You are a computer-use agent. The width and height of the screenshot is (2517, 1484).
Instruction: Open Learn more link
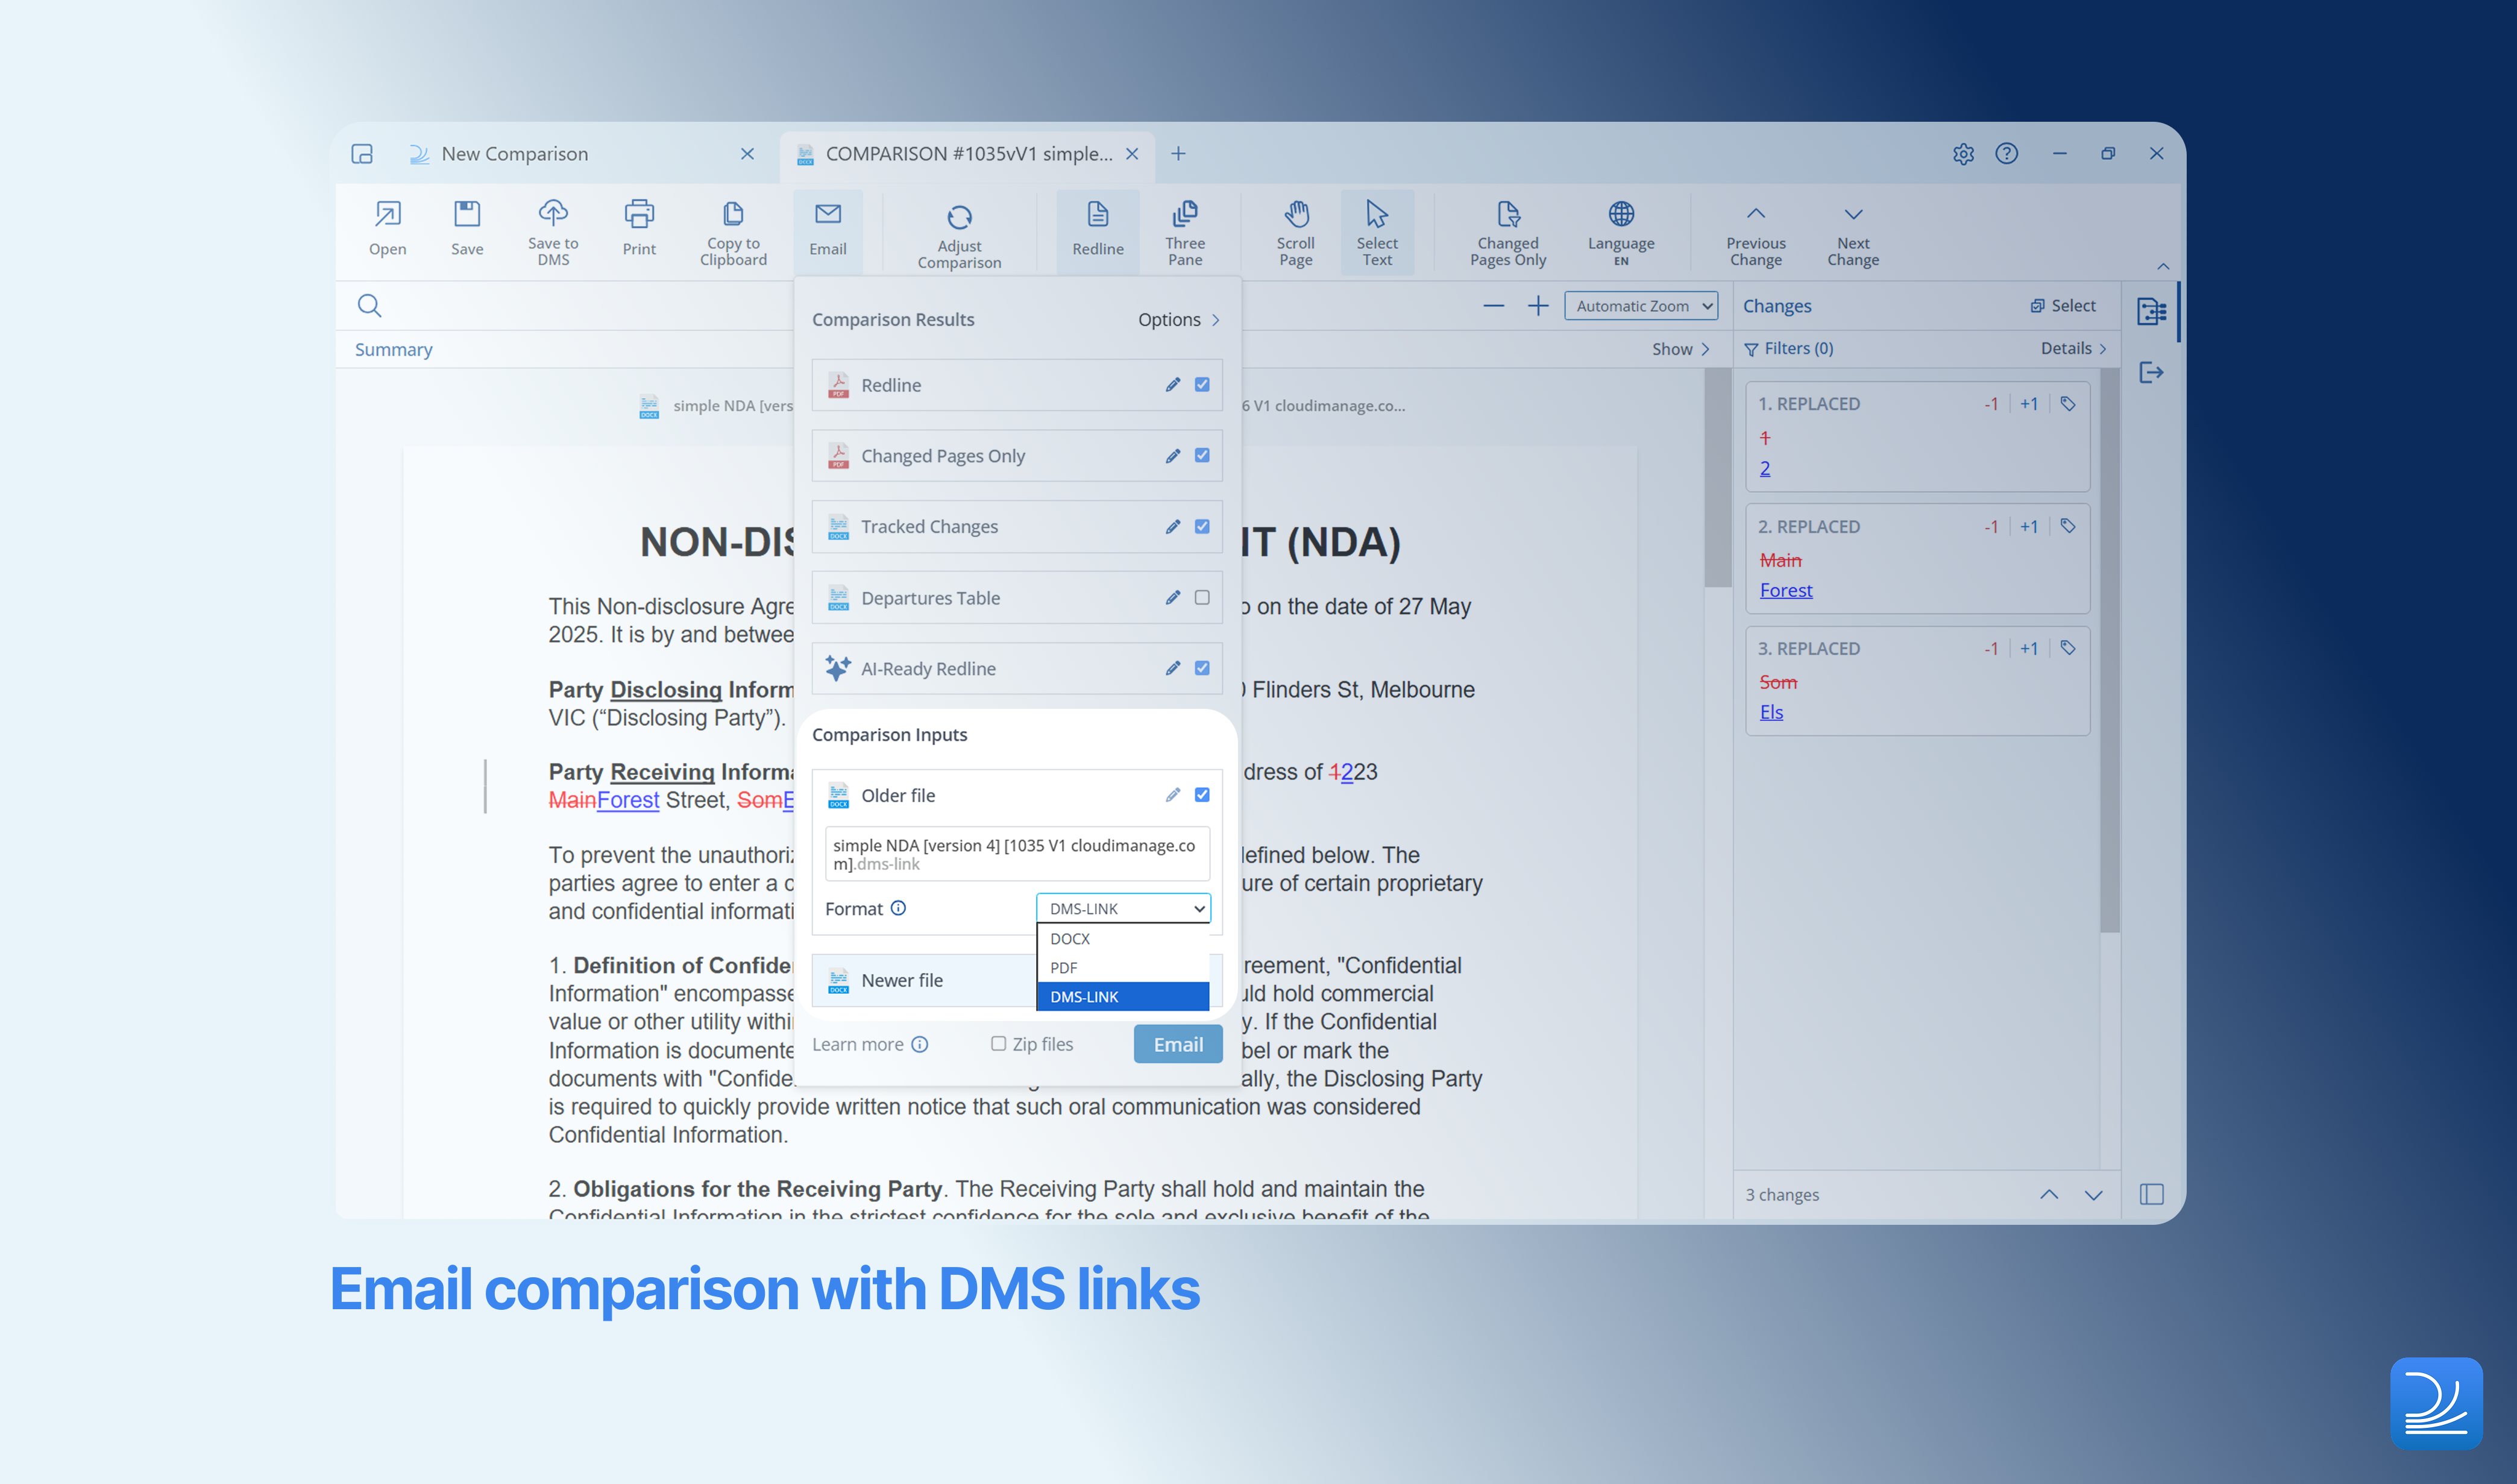[870, 1044]
